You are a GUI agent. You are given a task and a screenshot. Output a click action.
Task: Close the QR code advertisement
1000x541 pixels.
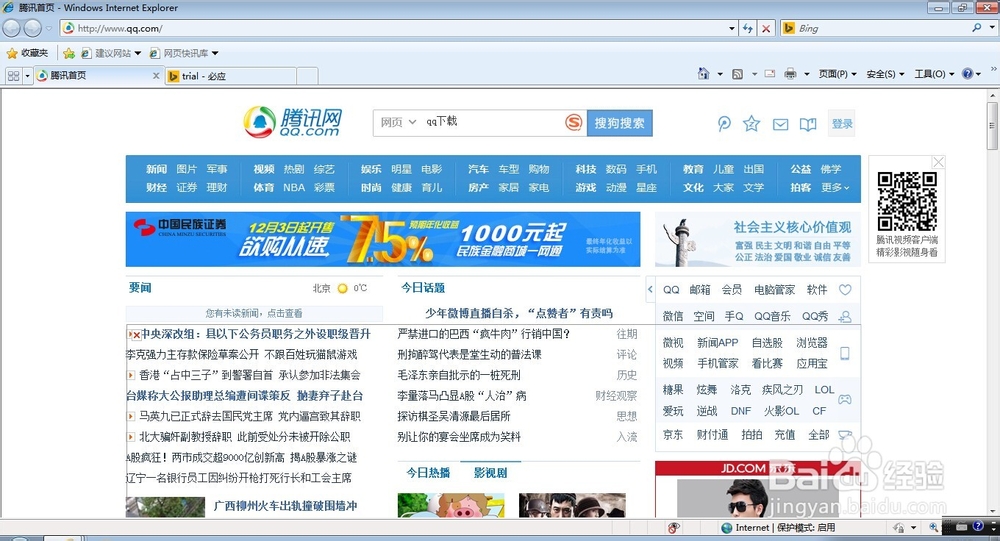point(938,162)
